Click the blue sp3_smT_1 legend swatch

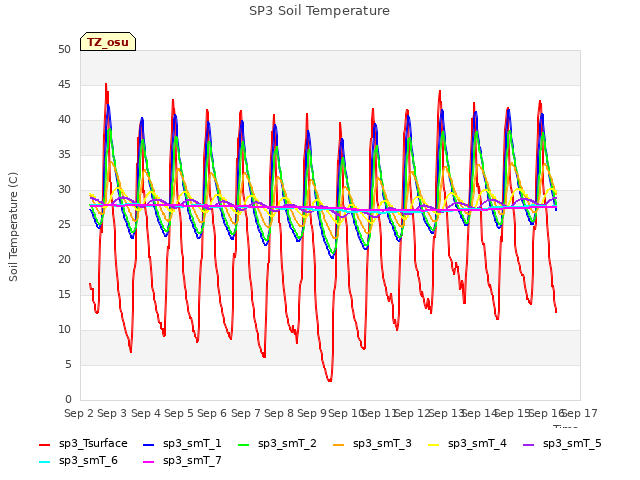tap(149, 444)
